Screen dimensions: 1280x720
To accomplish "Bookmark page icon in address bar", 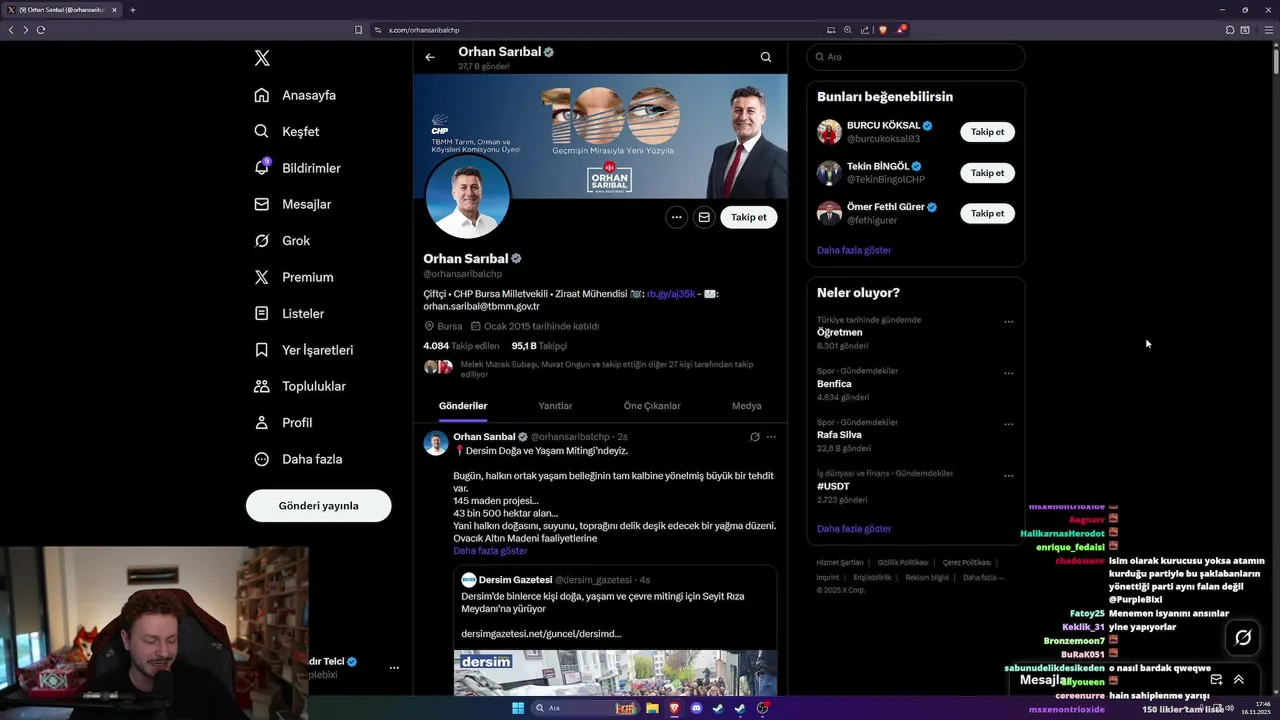I will pos(359,30).
